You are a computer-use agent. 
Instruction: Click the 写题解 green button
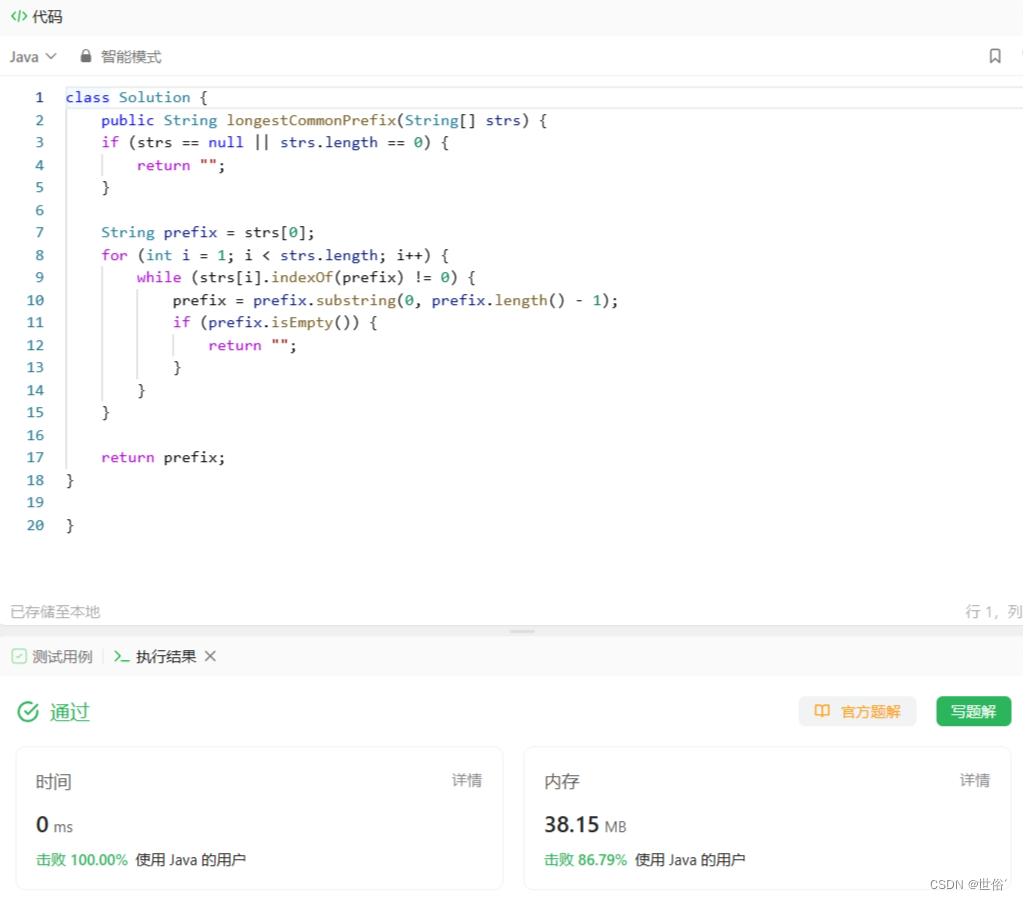973,711
